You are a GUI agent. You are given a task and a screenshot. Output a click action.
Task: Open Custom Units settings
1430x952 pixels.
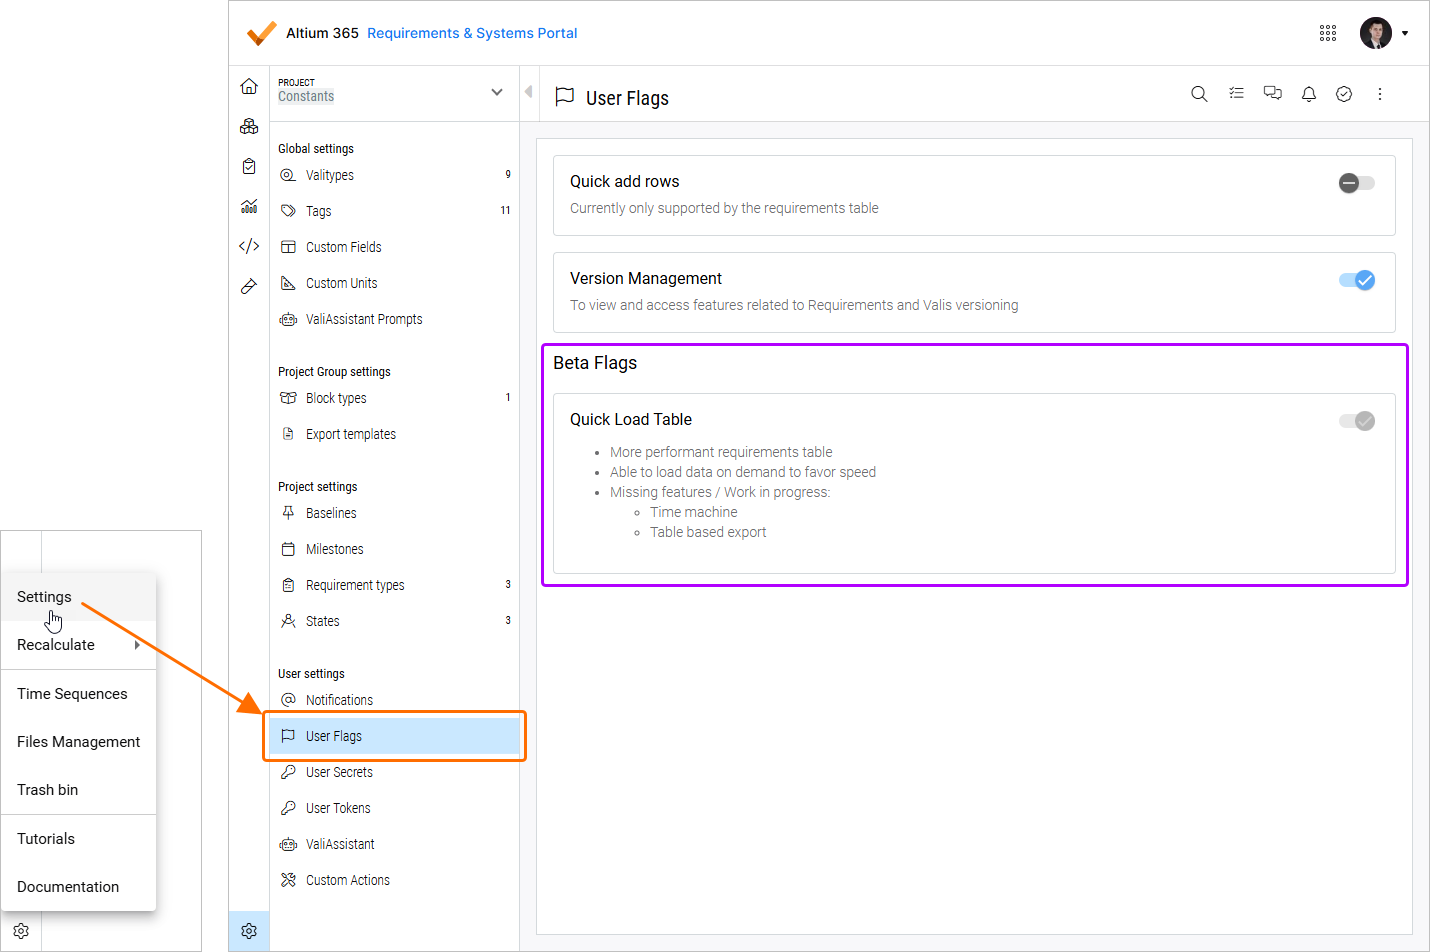[x=394, y=283]
